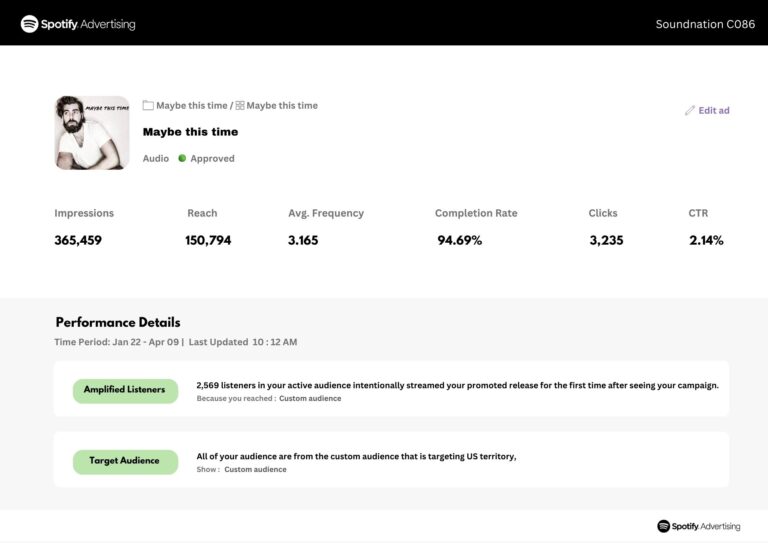Click the folder icon in breadcrumb

148,105
